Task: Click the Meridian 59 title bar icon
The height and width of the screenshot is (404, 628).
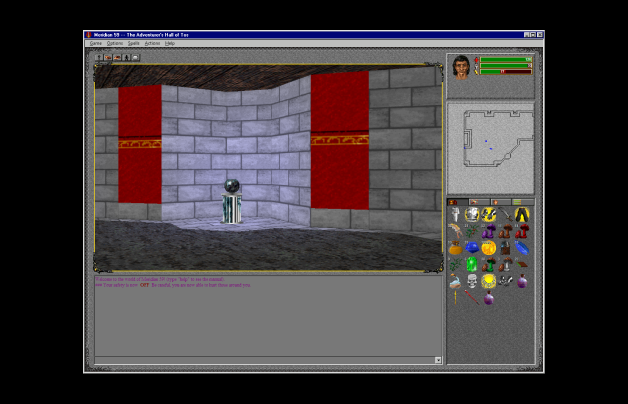Action: (89, 35)
